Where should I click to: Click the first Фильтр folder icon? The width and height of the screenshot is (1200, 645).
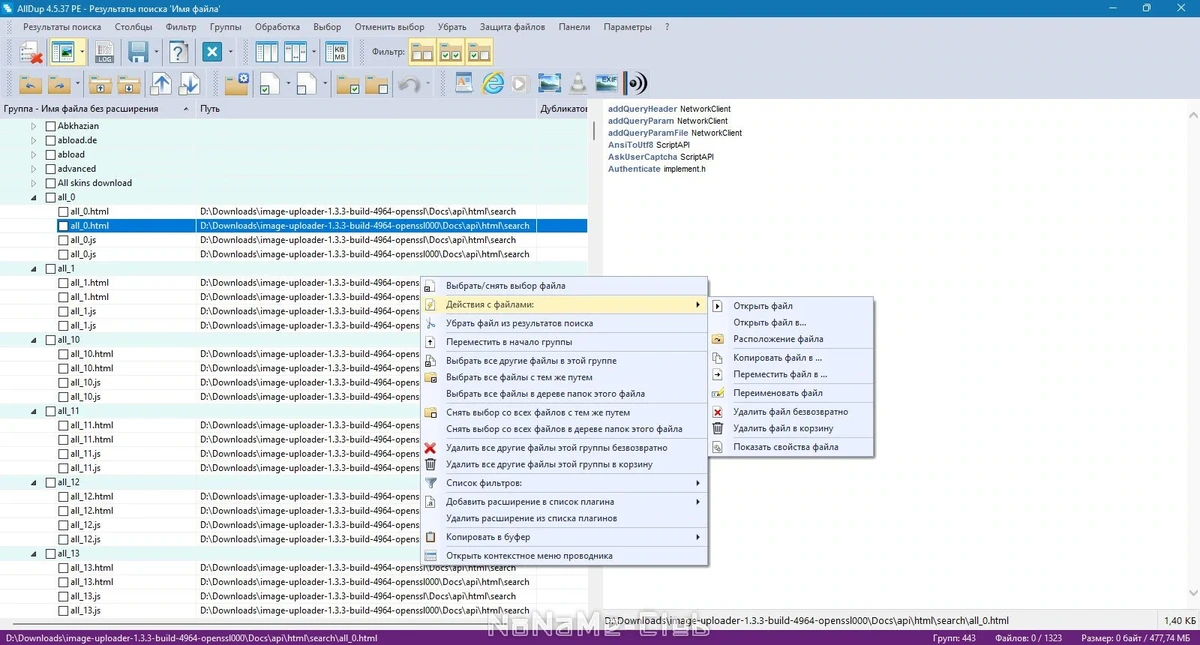tap(422, 52)
